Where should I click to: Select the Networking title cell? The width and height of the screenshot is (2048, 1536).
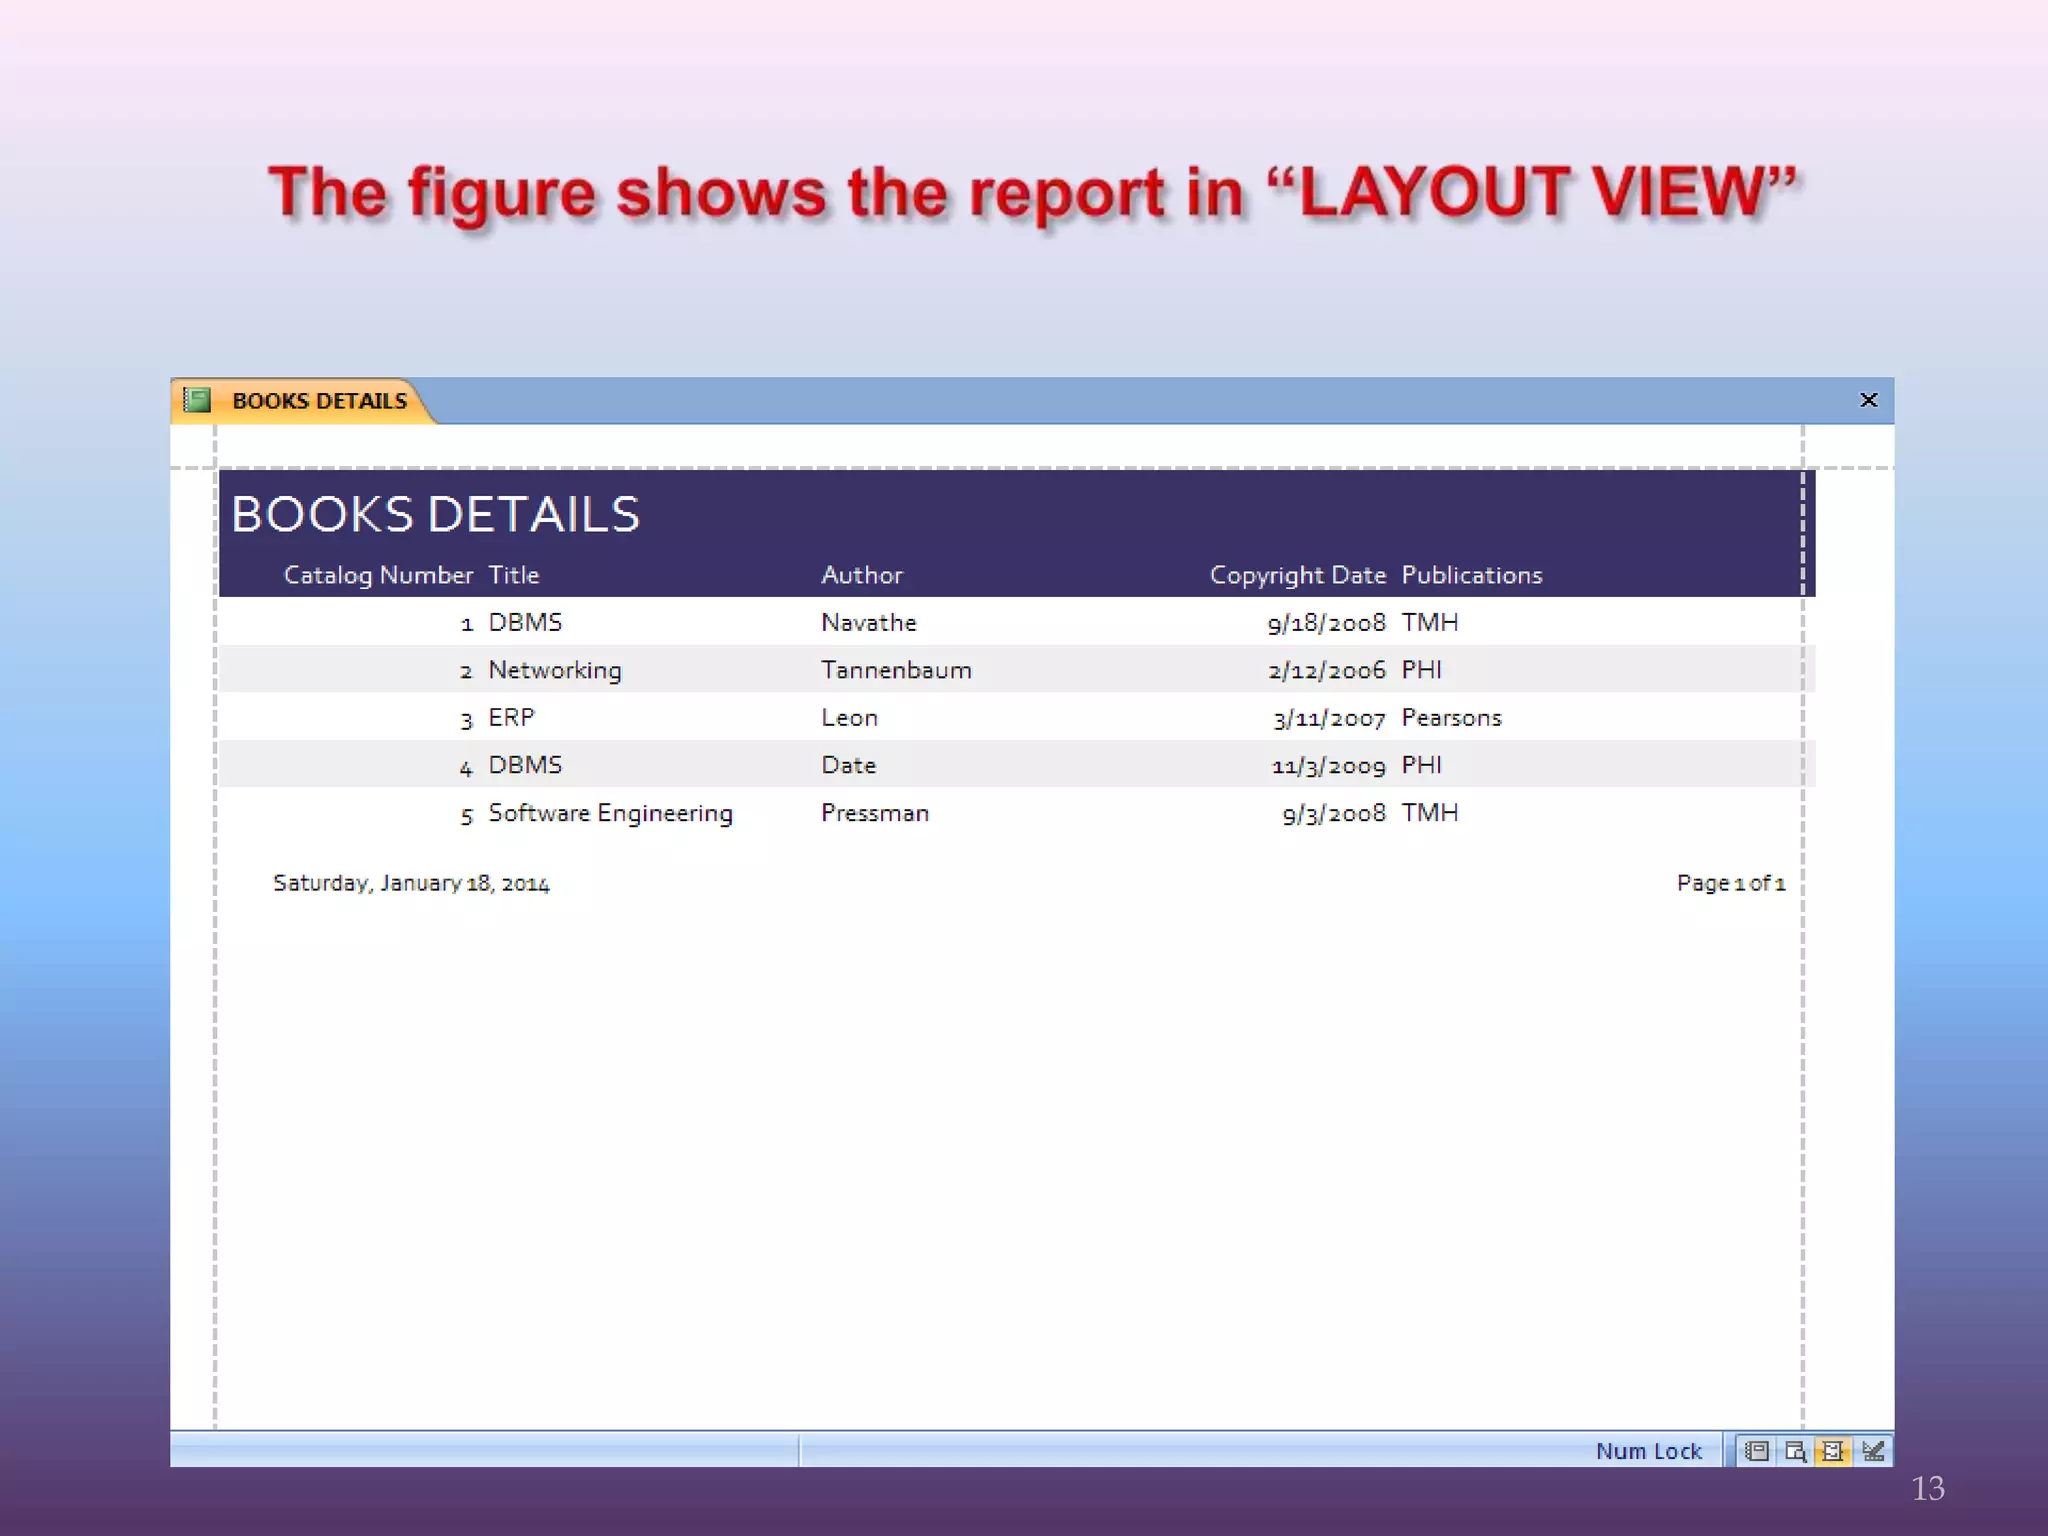(x=555, y=670)
